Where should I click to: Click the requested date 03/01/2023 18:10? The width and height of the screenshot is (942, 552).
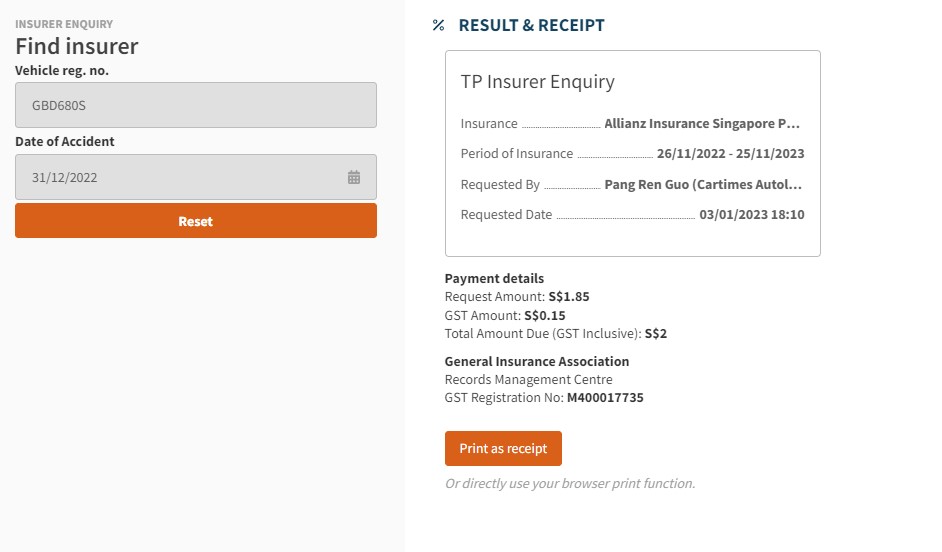click(752, 215)
